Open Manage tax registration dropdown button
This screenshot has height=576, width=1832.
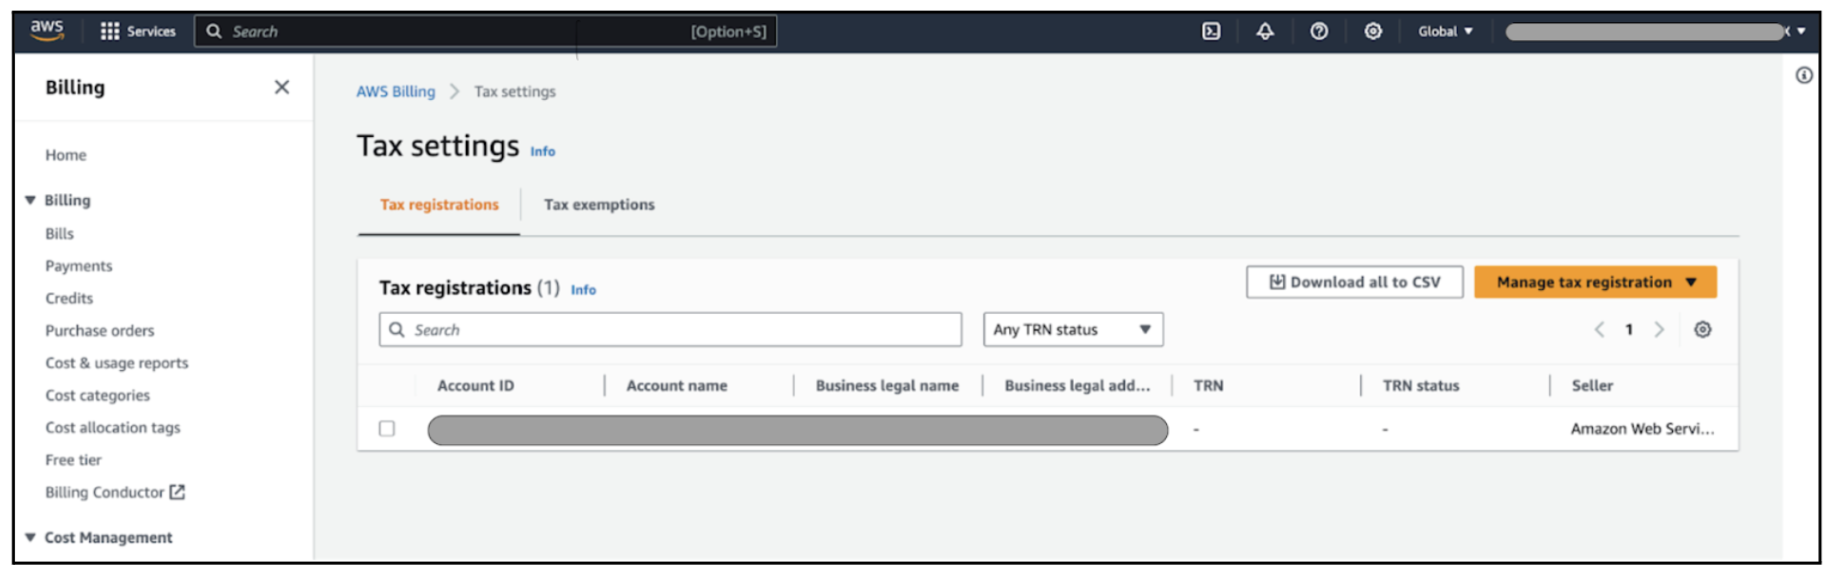click(1595, 282)
